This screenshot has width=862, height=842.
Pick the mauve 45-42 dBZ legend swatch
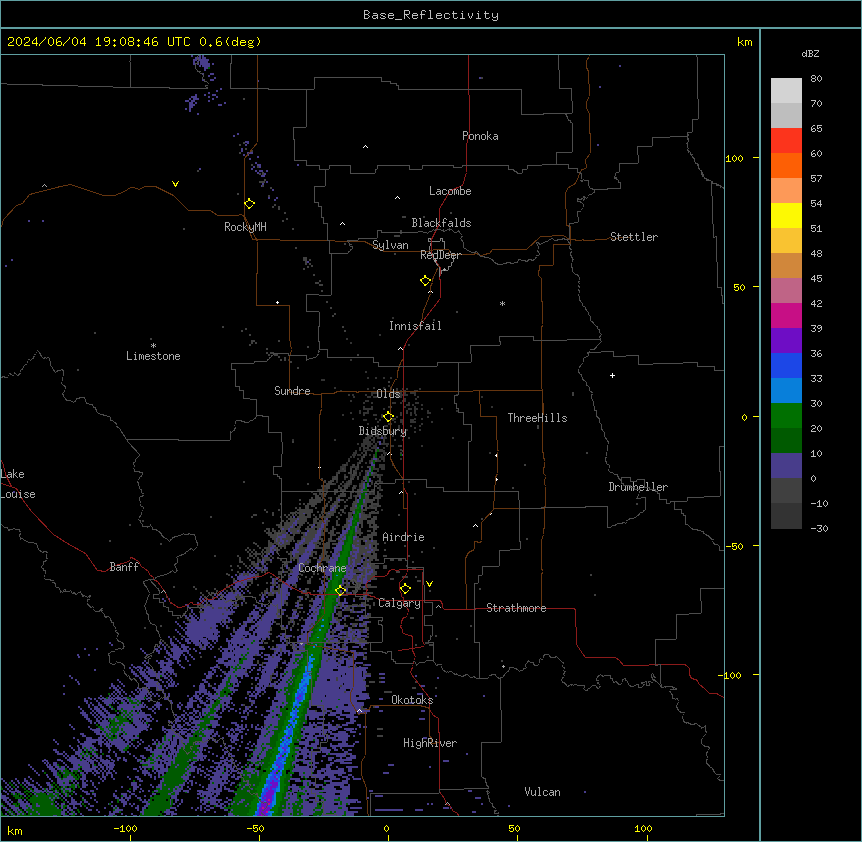point(786,291)
